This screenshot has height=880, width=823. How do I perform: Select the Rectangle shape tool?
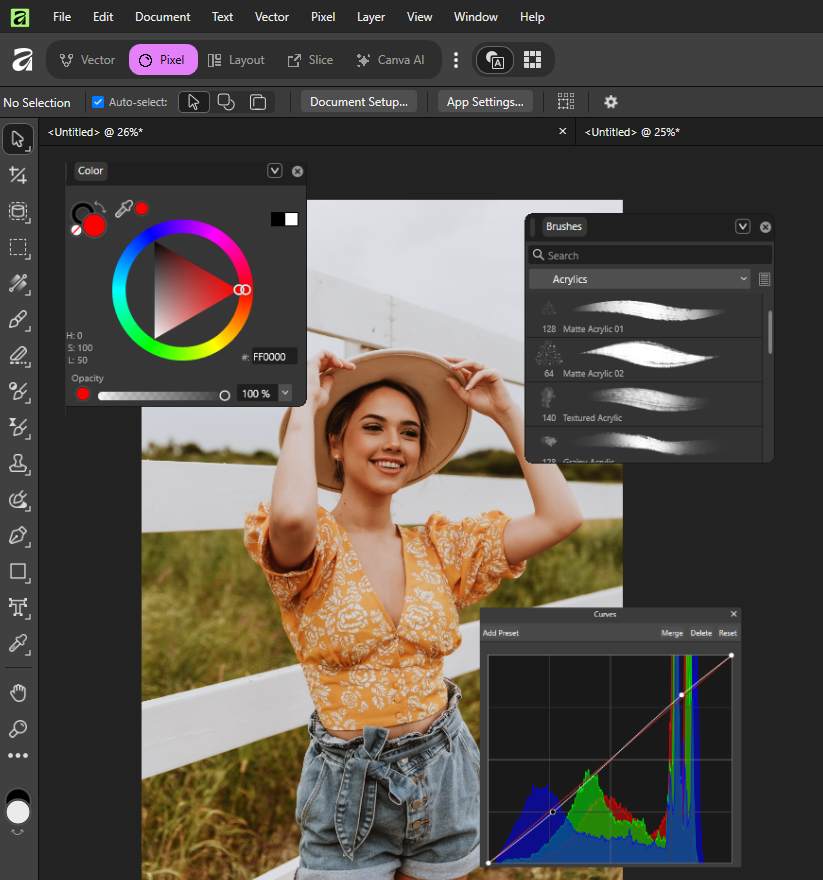point(18,571)
